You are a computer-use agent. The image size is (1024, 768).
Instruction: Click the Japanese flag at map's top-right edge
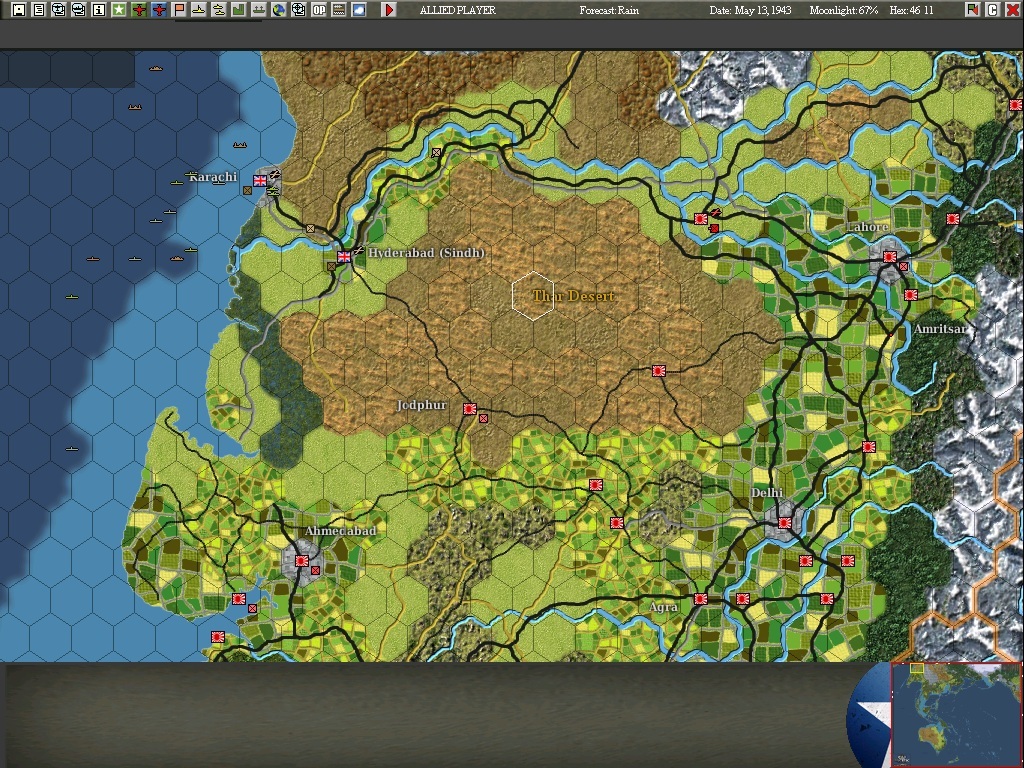[x=1016, y=104]
